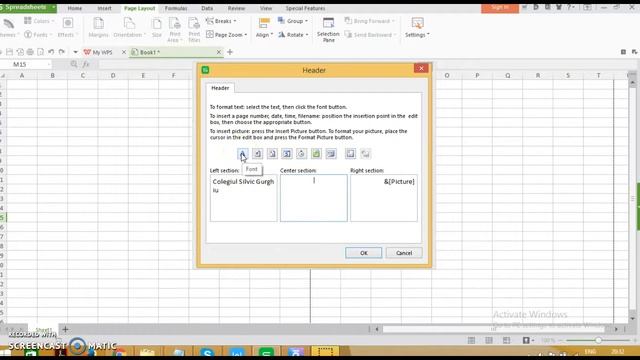
Task: Switch to Normal view in status bar
Action: 471,340
